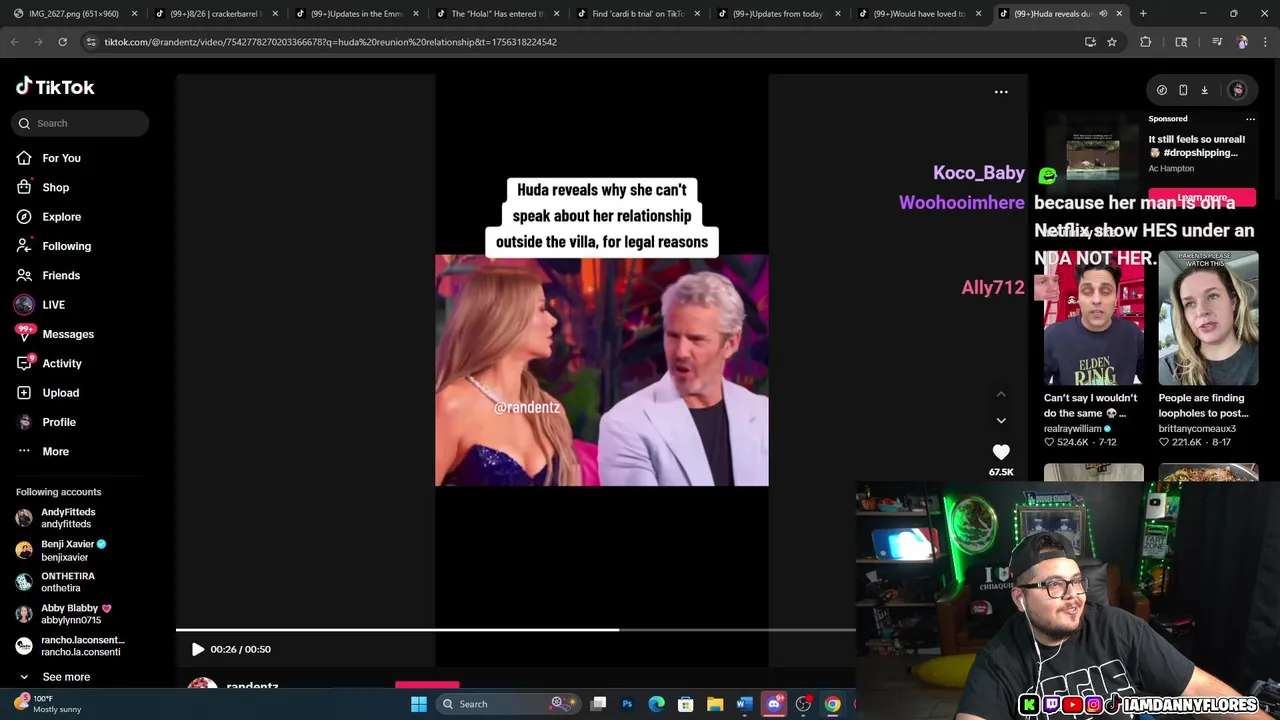Screen dimensions: 1280x720
Task: Open Microsoft Edge from the taskbar
Action: pyautogui.click(x=656, y=704)
